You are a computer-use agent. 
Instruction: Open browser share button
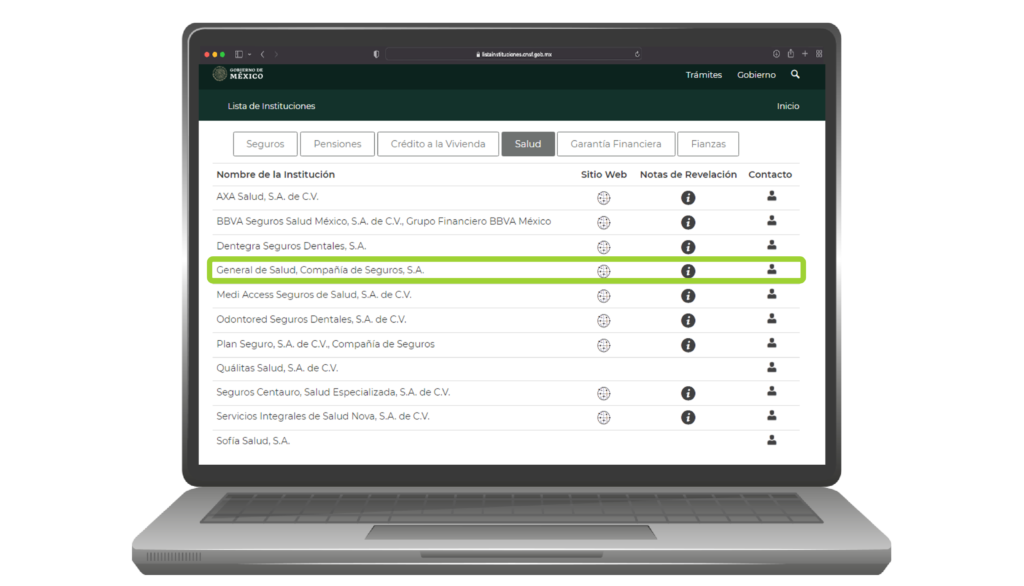point(790,54)
